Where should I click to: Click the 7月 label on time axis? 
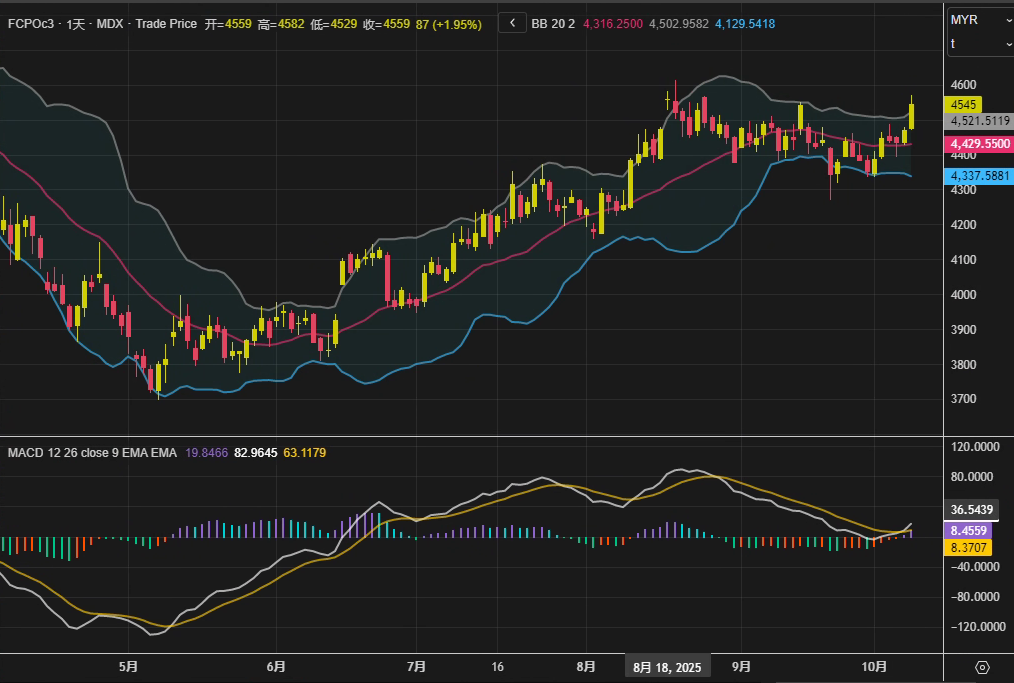click(417, 667)
